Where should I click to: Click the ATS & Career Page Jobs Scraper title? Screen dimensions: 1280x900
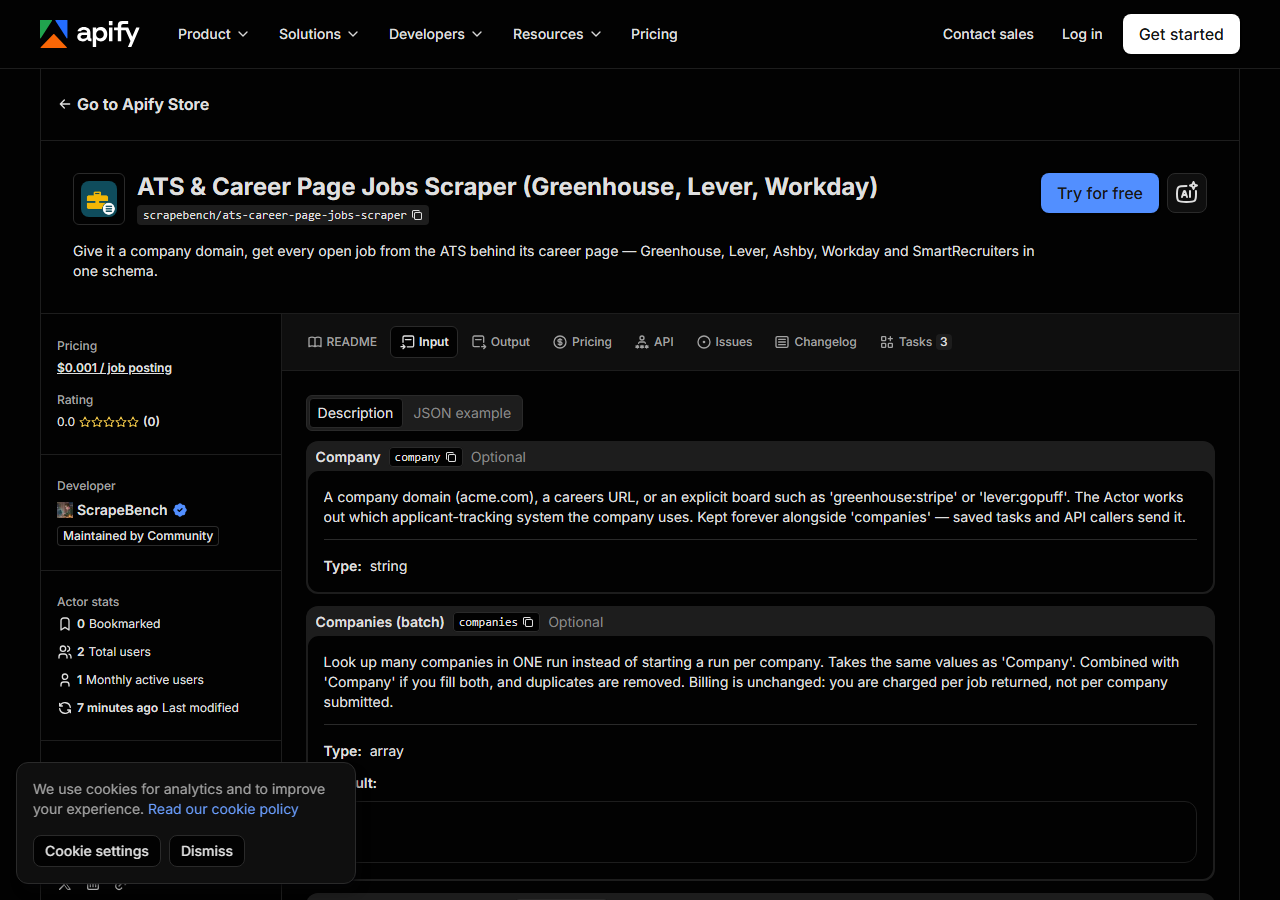507,187
